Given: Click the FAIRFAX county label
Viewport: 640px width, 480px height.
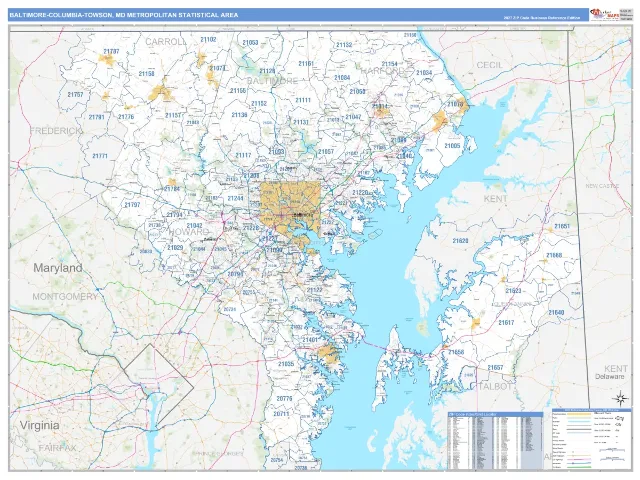Looking at the screenshot, I should pos(58,448).
